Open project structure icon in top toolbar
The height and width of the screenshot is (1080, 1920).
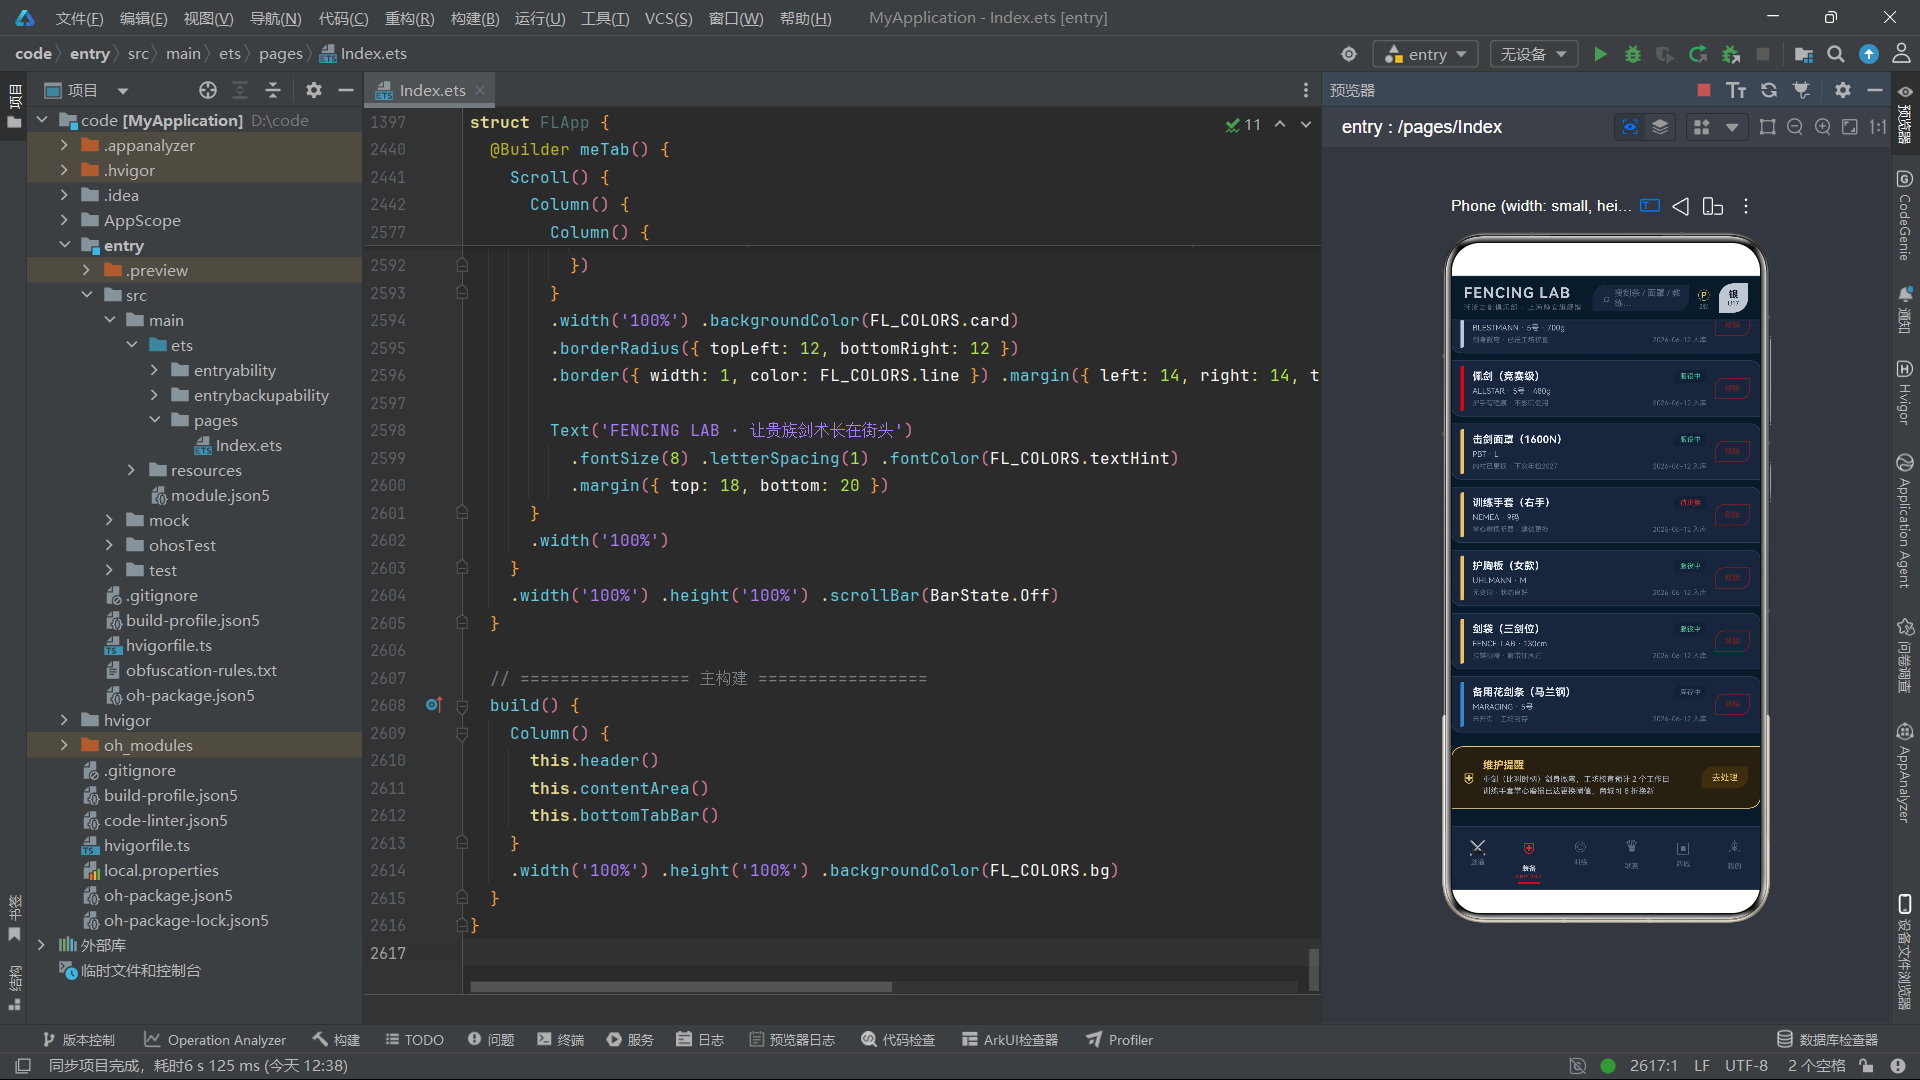click(1804, 54)
